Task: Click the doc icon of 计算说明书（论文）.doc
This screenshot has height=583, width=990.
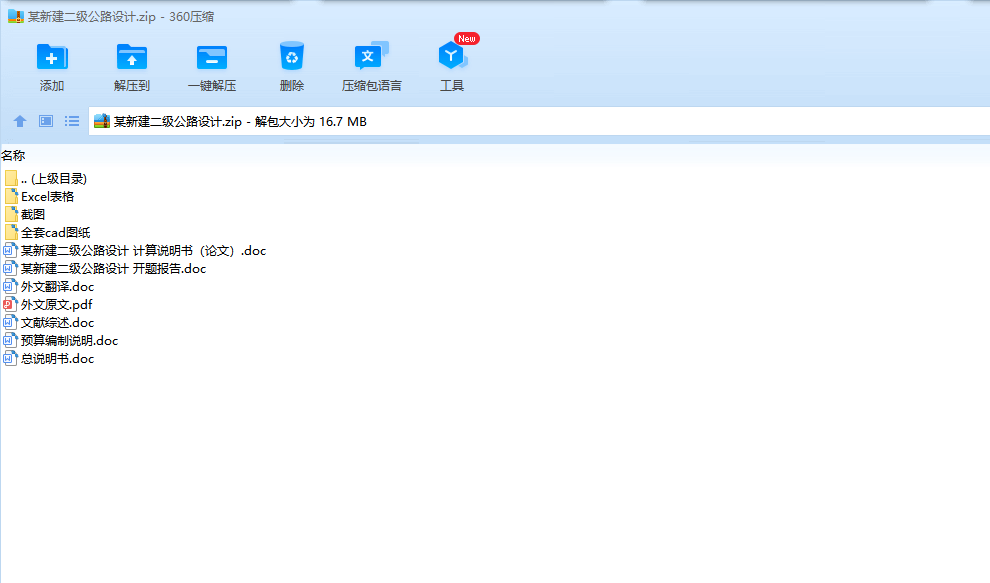Action: pos(10,251)
